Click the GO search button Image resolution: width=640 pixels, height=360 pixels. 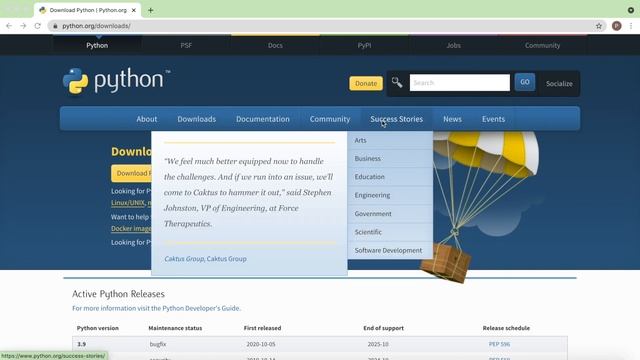point(524,82)
